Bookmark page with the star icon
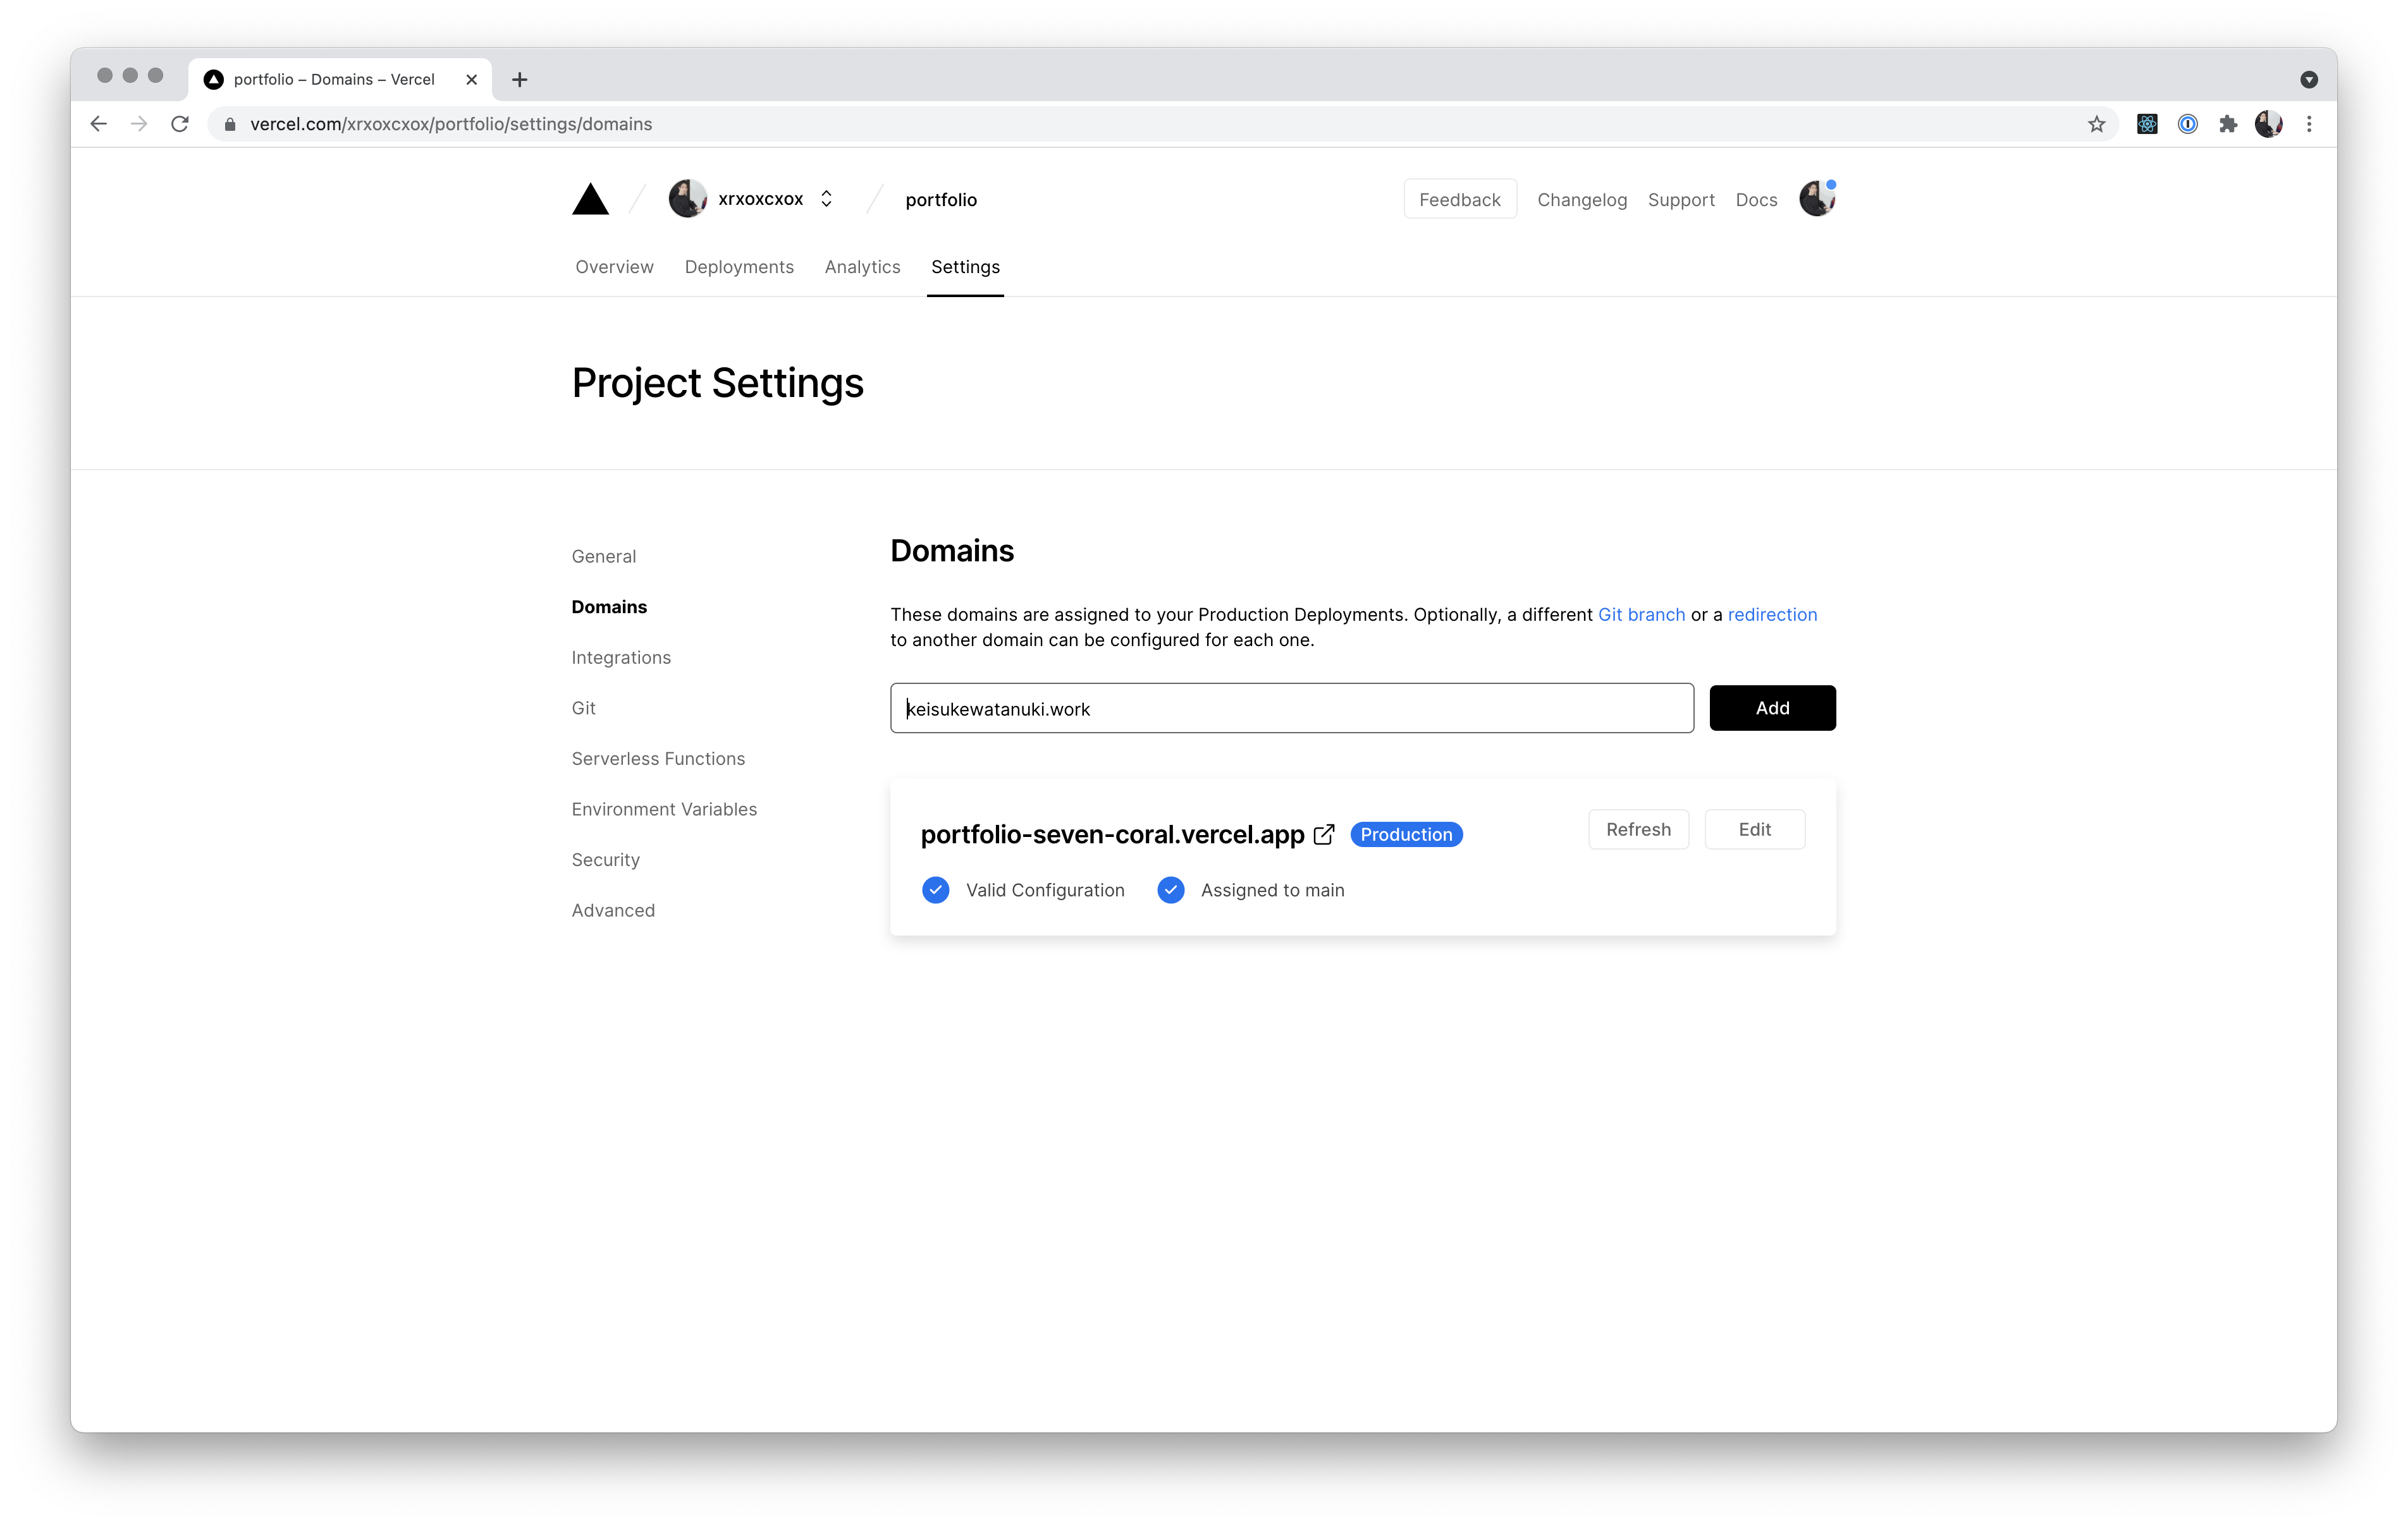The height and width of the screenshot is (1526, 2408). point(2096,124)
